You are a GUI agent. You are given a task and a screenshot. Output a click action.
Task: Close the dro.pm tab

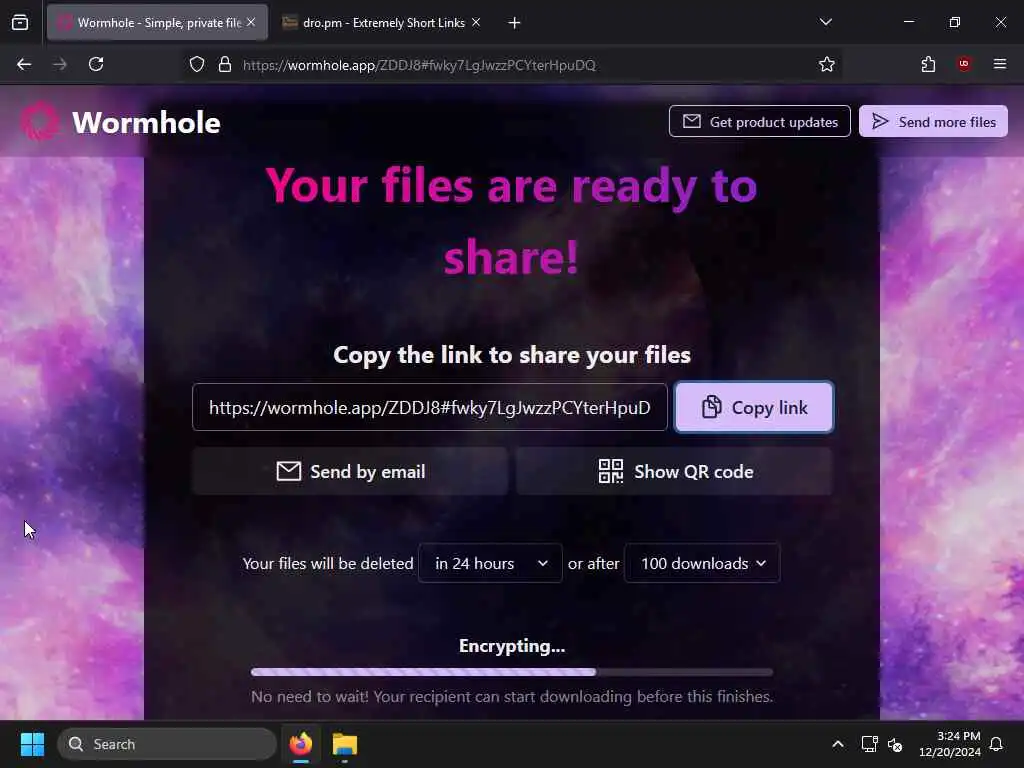pos(476,22)
